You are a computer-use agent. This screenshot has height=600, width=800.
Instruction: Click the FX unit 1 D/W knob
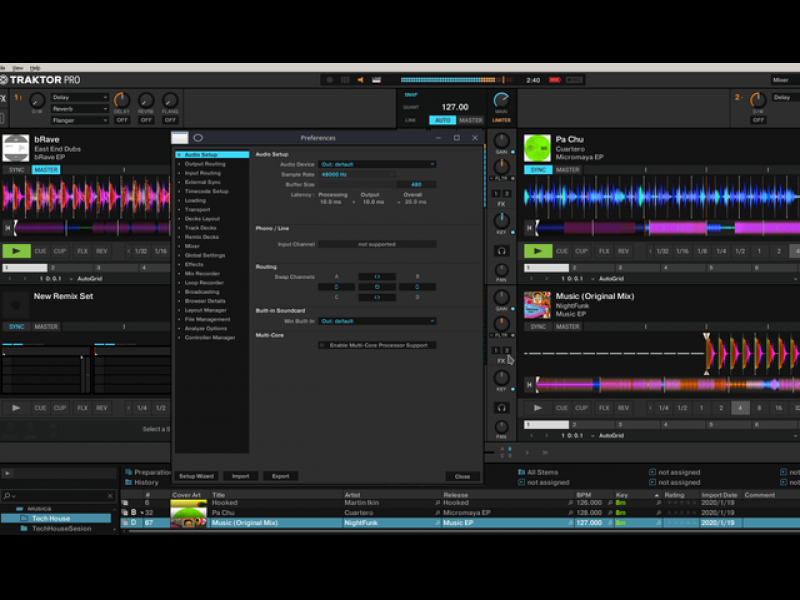click(37, 101)
